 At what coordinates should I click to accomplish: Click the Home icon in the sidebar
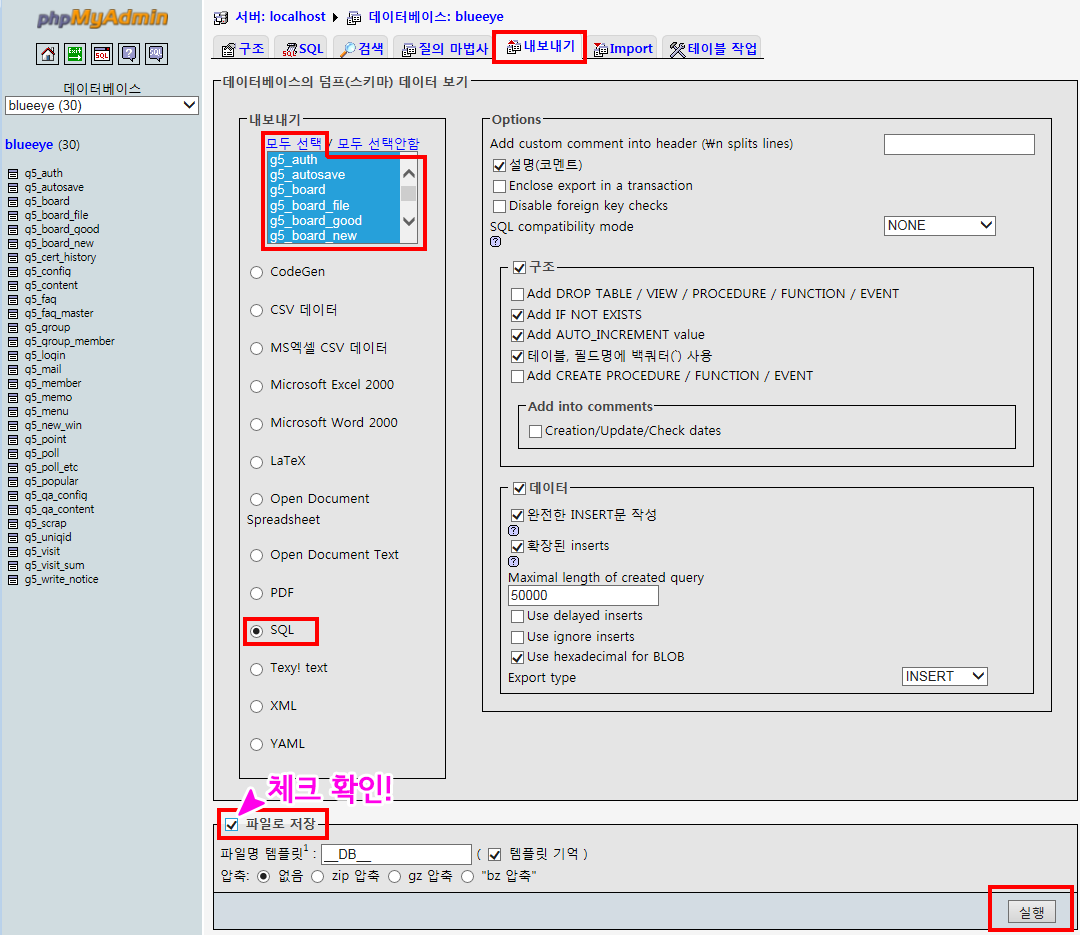(48, 54)
